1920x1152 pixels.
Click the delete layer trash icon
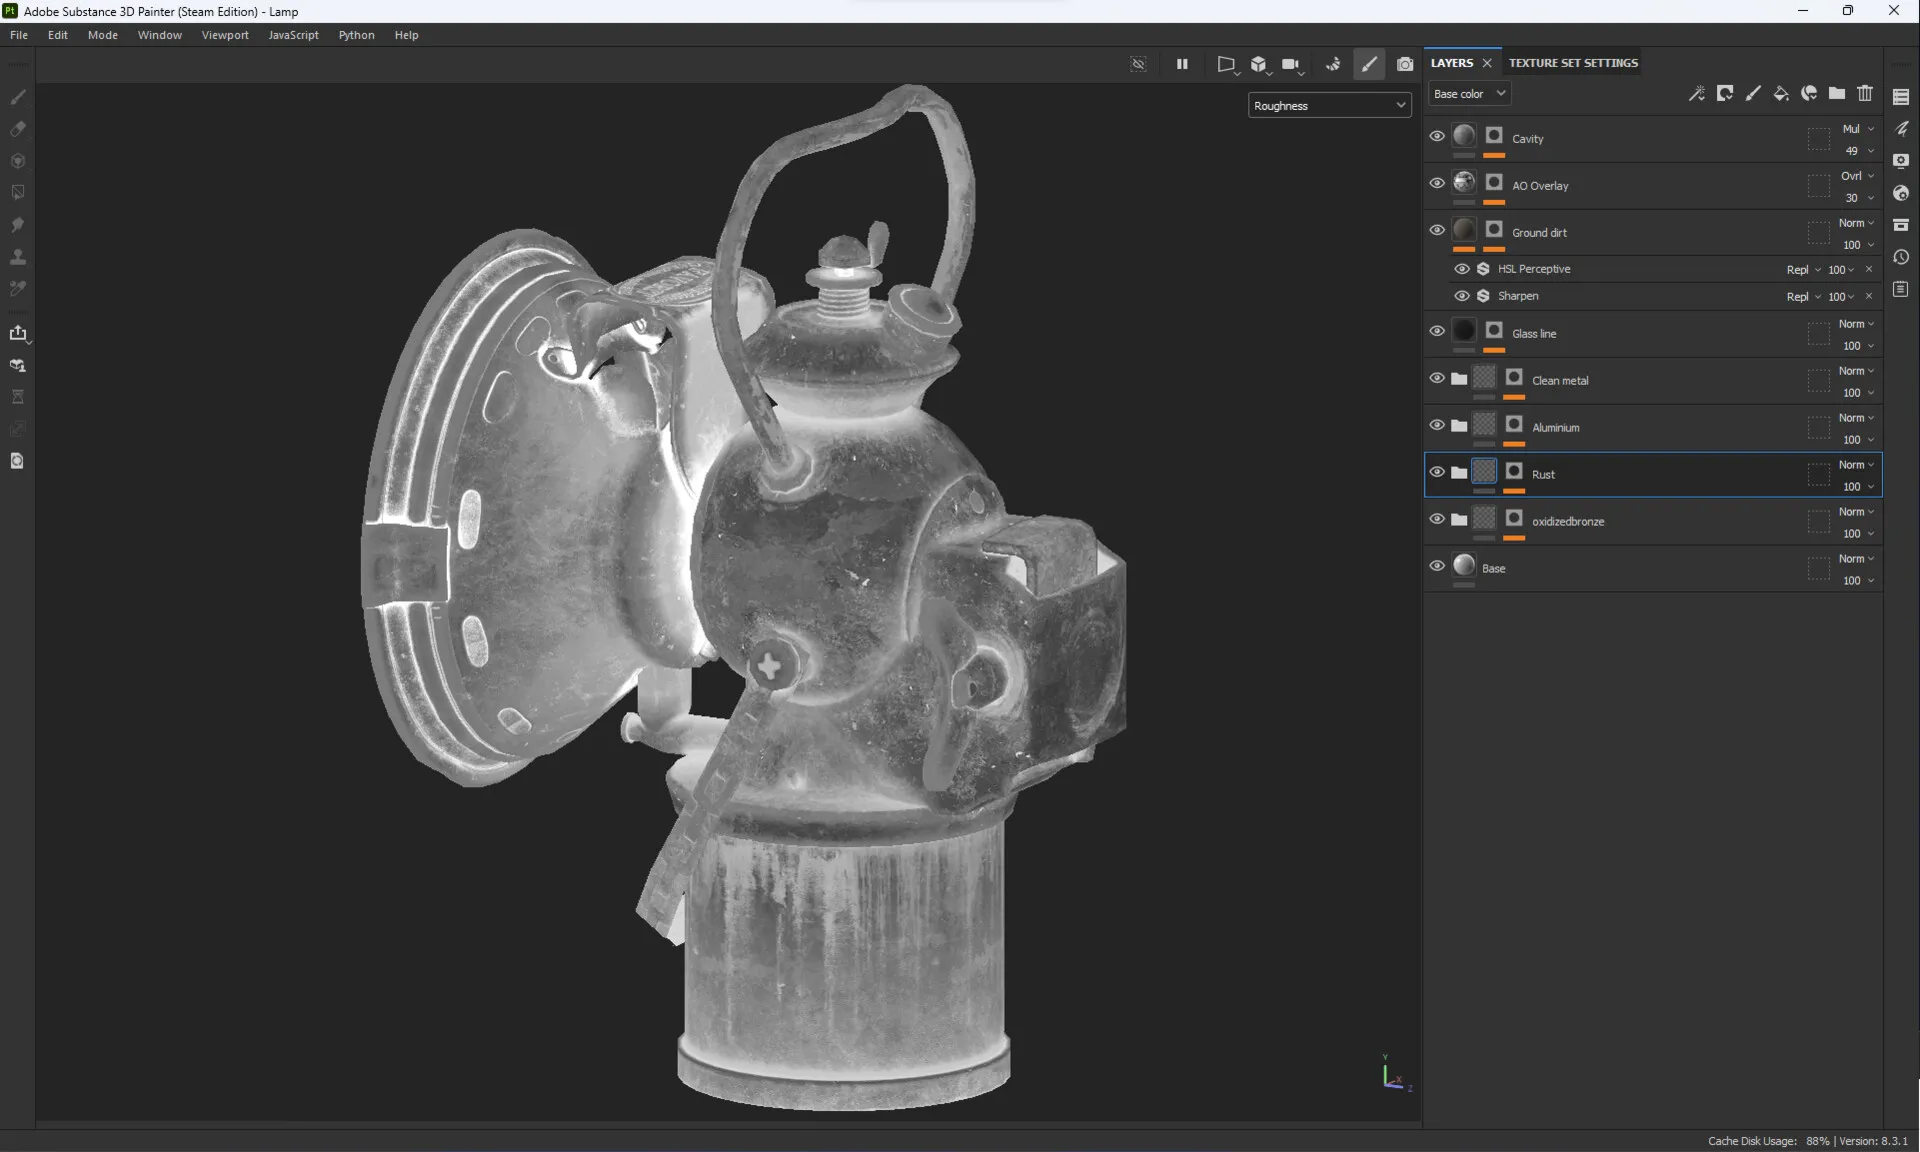tap(1865, 93)
